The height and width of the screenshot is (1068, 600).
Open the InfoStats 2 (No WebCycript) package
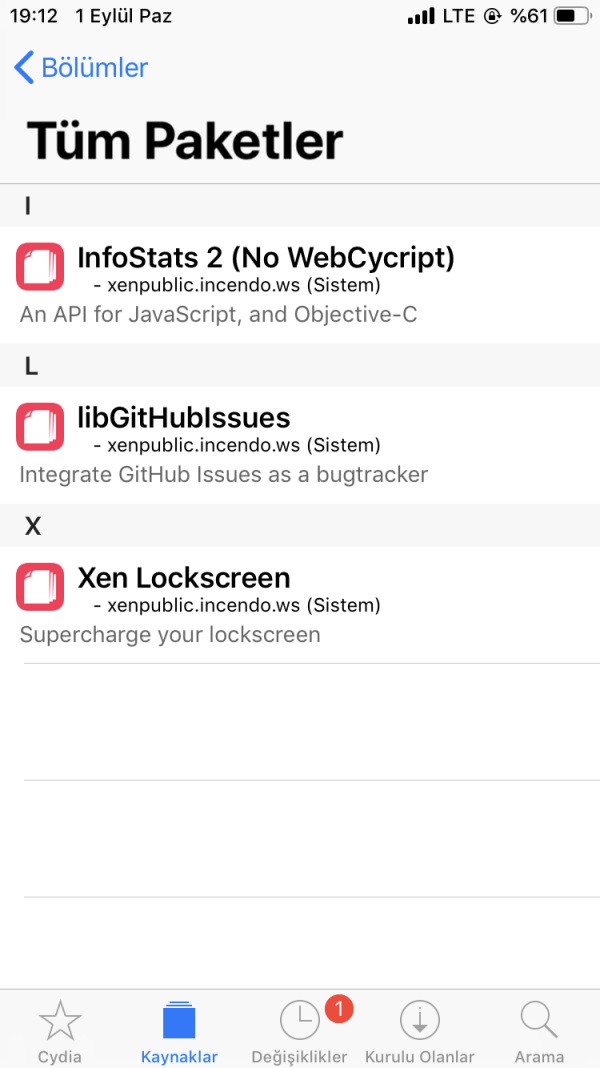[266, 258]
